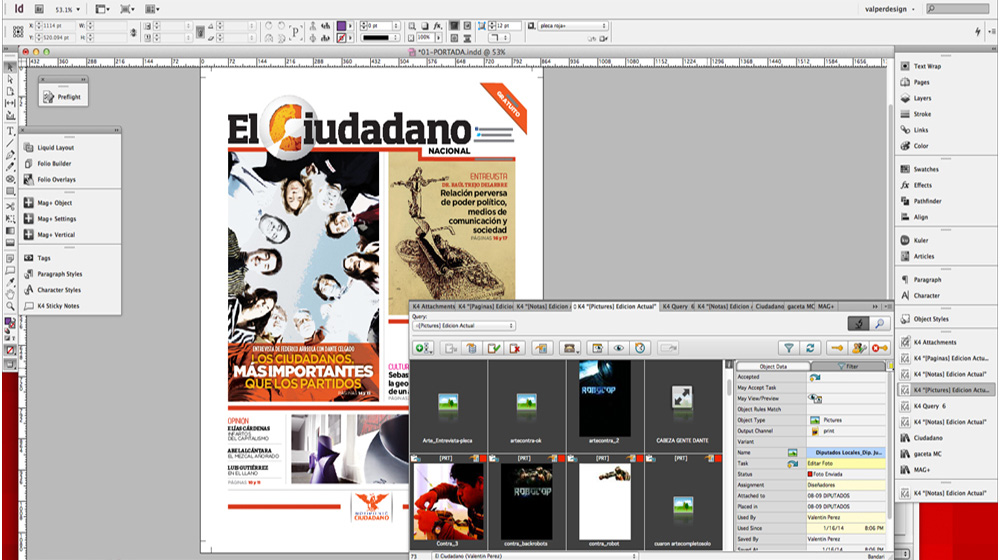
Task: Switch to the K4 Attachments tab
Action: (433, 305)
